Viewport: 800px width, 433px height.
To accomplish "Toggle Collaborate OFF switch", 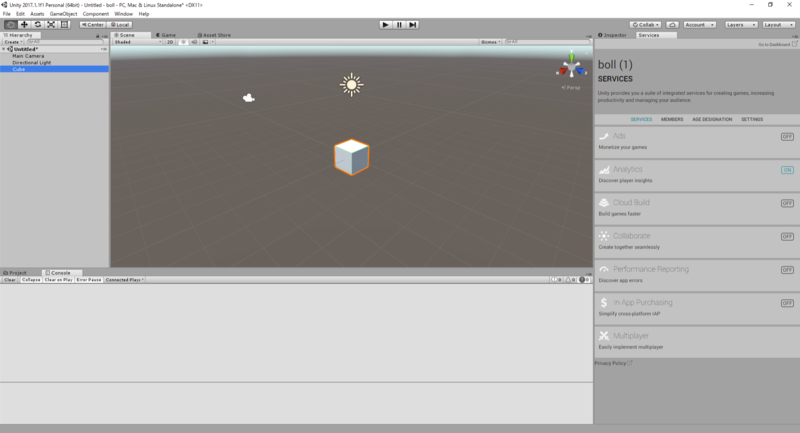I will [x=787, y=237].
